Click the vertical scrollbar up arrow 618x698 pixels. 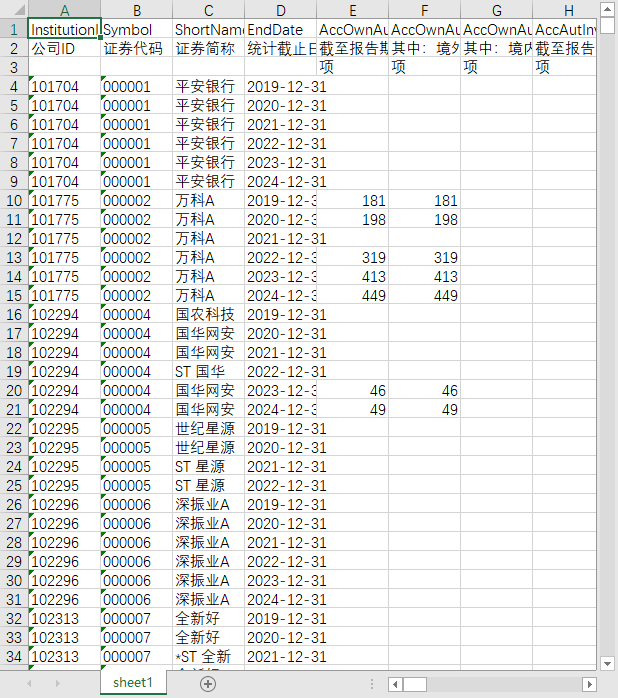607,9
